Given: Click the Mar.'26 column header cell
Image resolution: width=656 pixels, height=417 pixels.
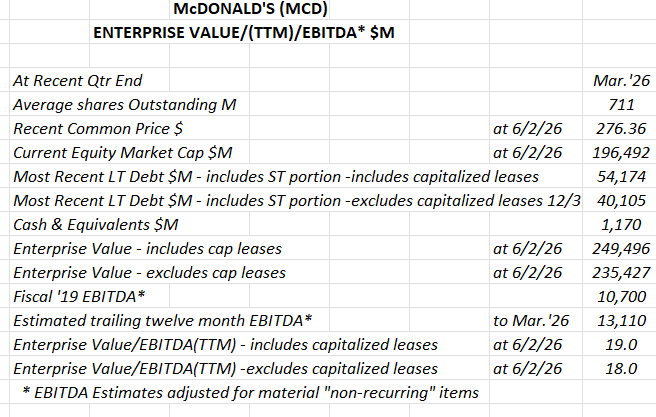Looking at the screenshot, I should click(x=621, y=80).
